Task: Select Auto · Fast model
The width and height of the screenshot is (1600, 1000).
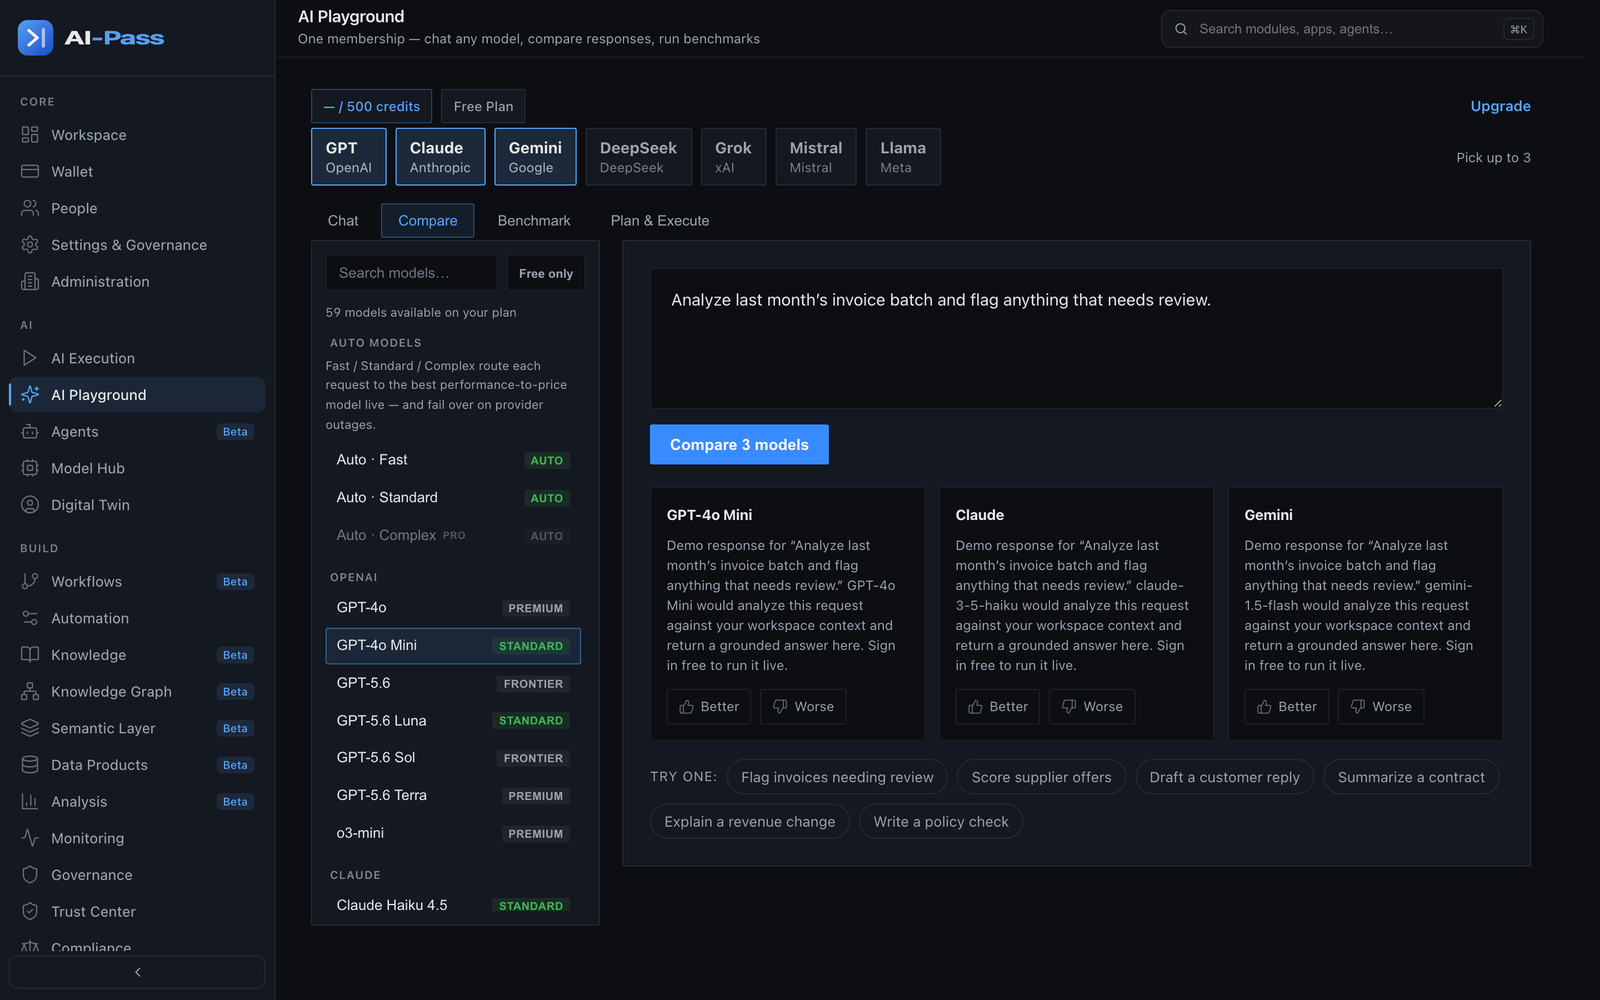Action: coord(453,460)
